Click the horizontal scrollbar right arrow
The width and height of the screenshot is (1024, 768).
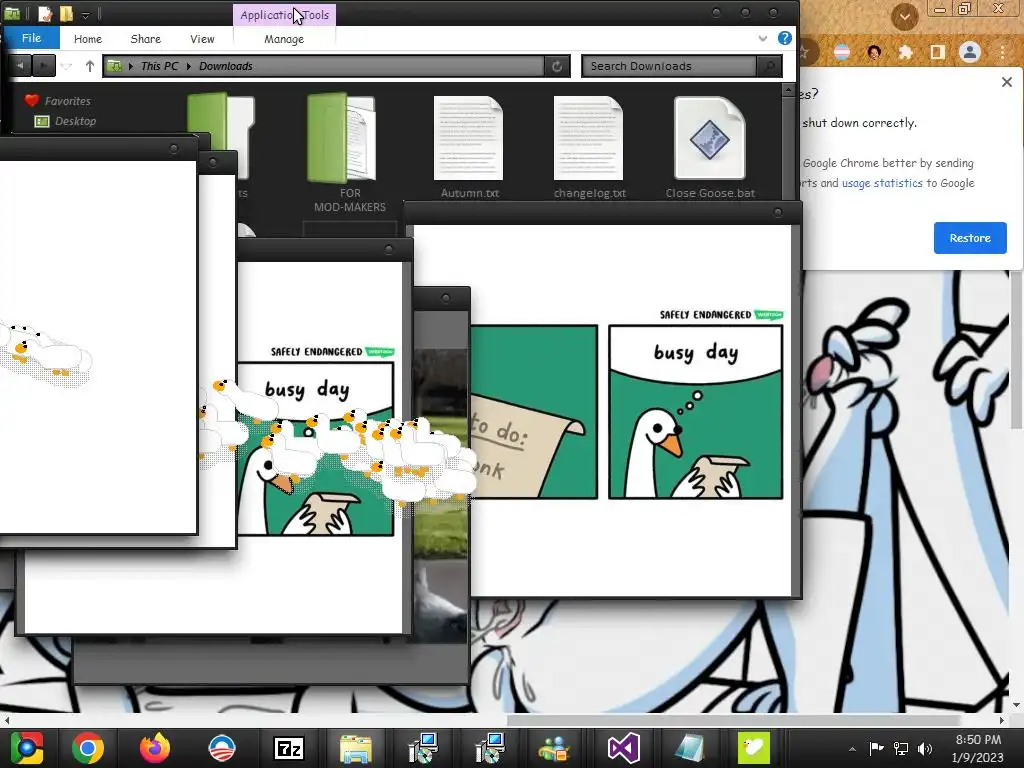[1001, 720]
